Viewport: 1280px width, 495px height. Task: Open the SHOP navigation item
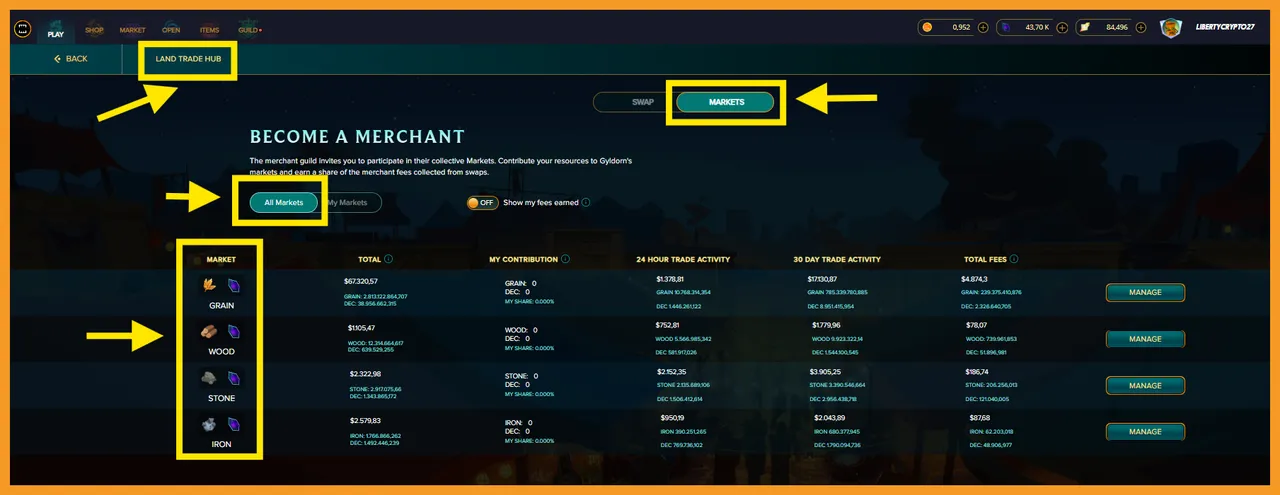click(94, 30)
